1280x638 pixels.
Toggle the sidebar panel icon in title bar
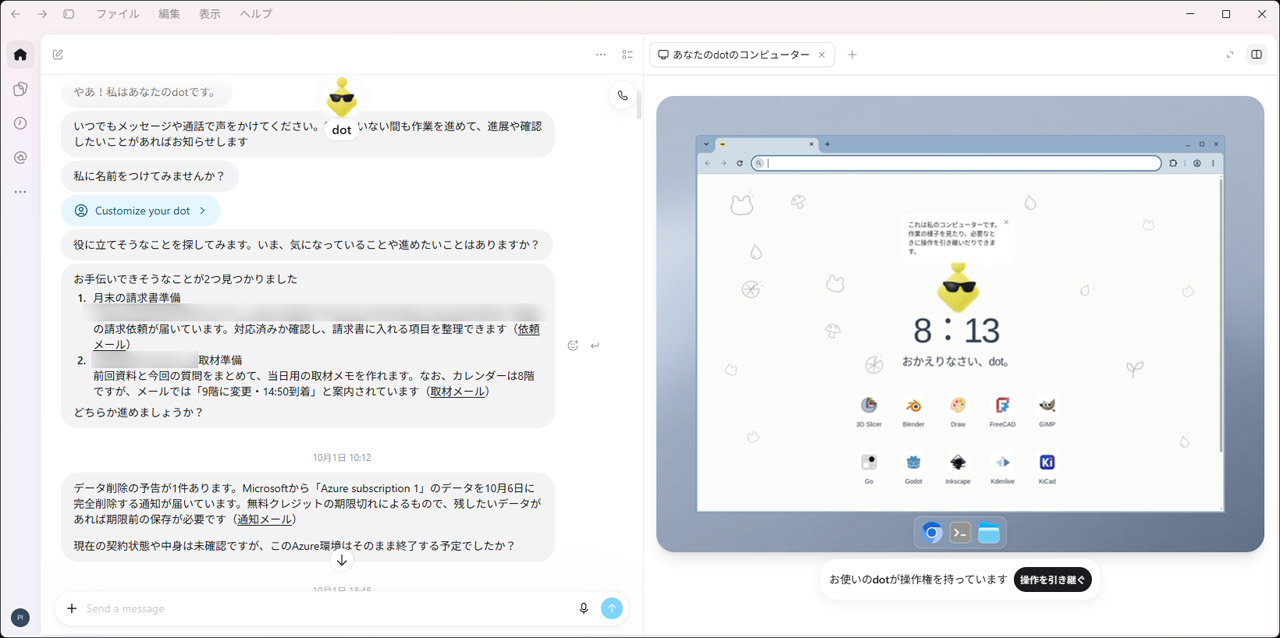click(69, 14)
